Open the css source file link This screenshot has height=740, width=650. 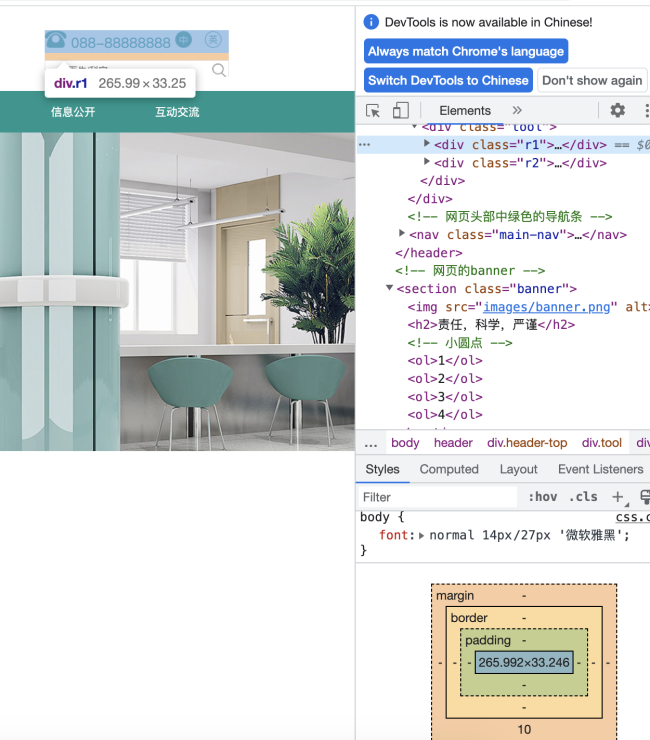click(633, 517)
